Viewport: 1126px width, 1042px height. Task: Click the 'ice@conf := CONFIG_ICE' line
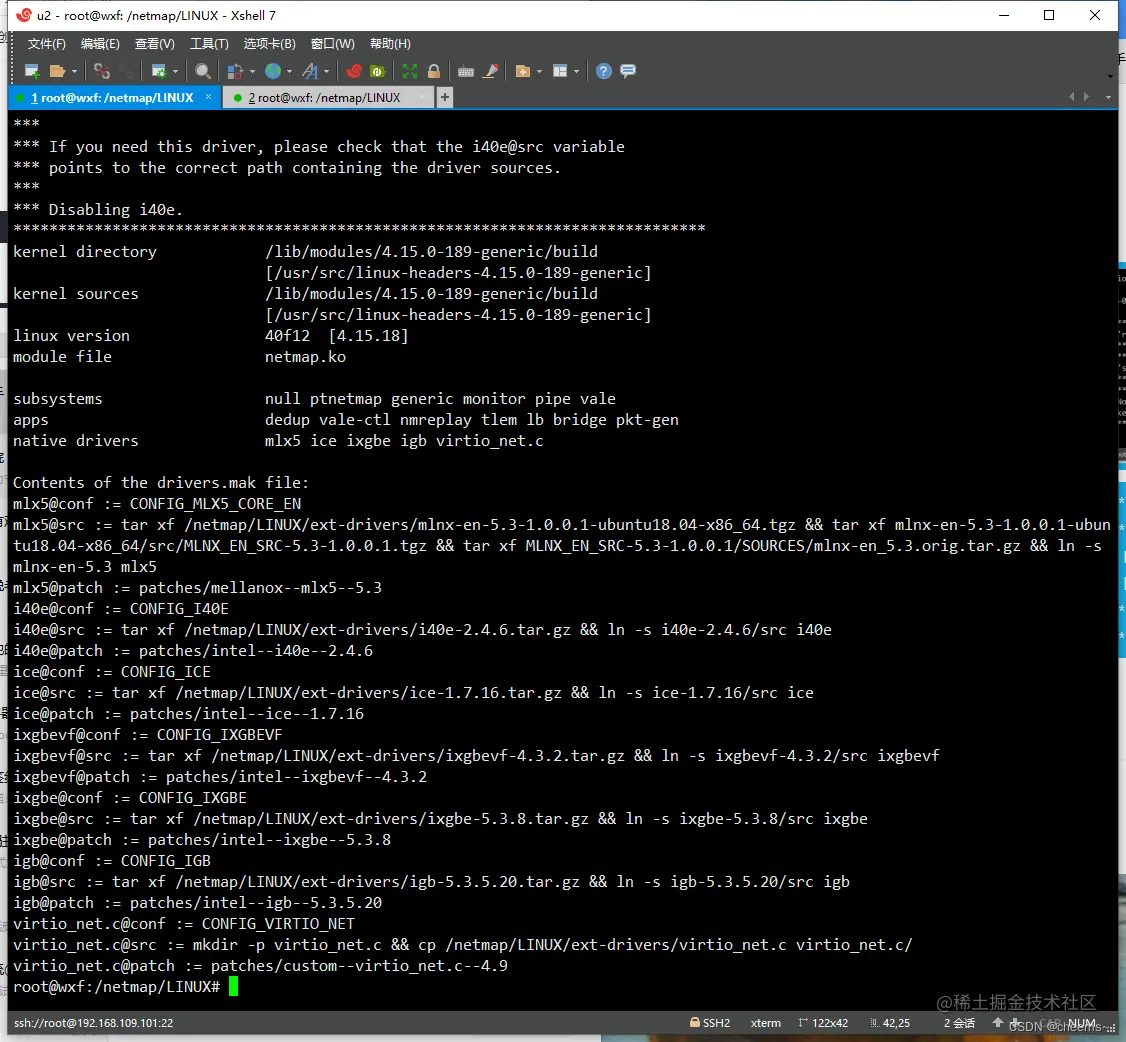112,672
